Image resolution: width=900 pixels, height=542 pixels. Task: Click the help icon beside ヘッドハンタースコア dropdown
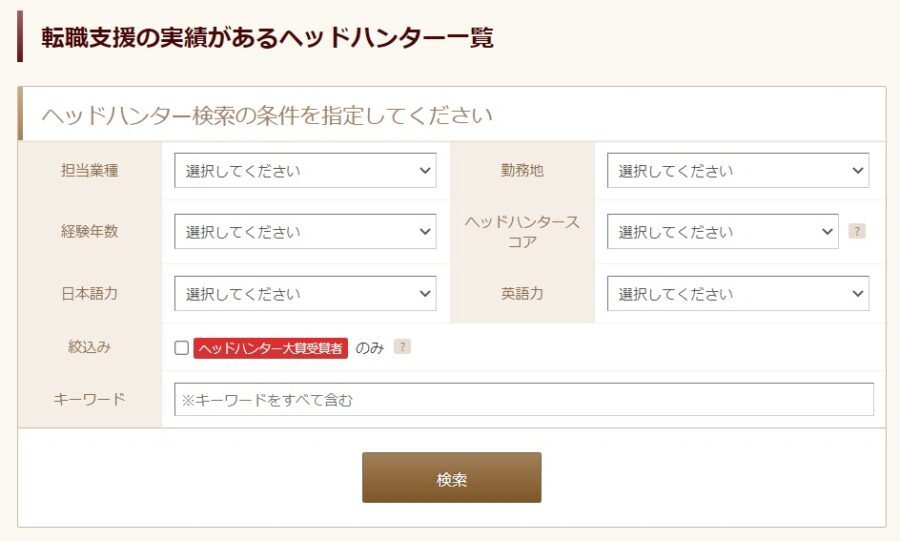[x=856, y=231]
